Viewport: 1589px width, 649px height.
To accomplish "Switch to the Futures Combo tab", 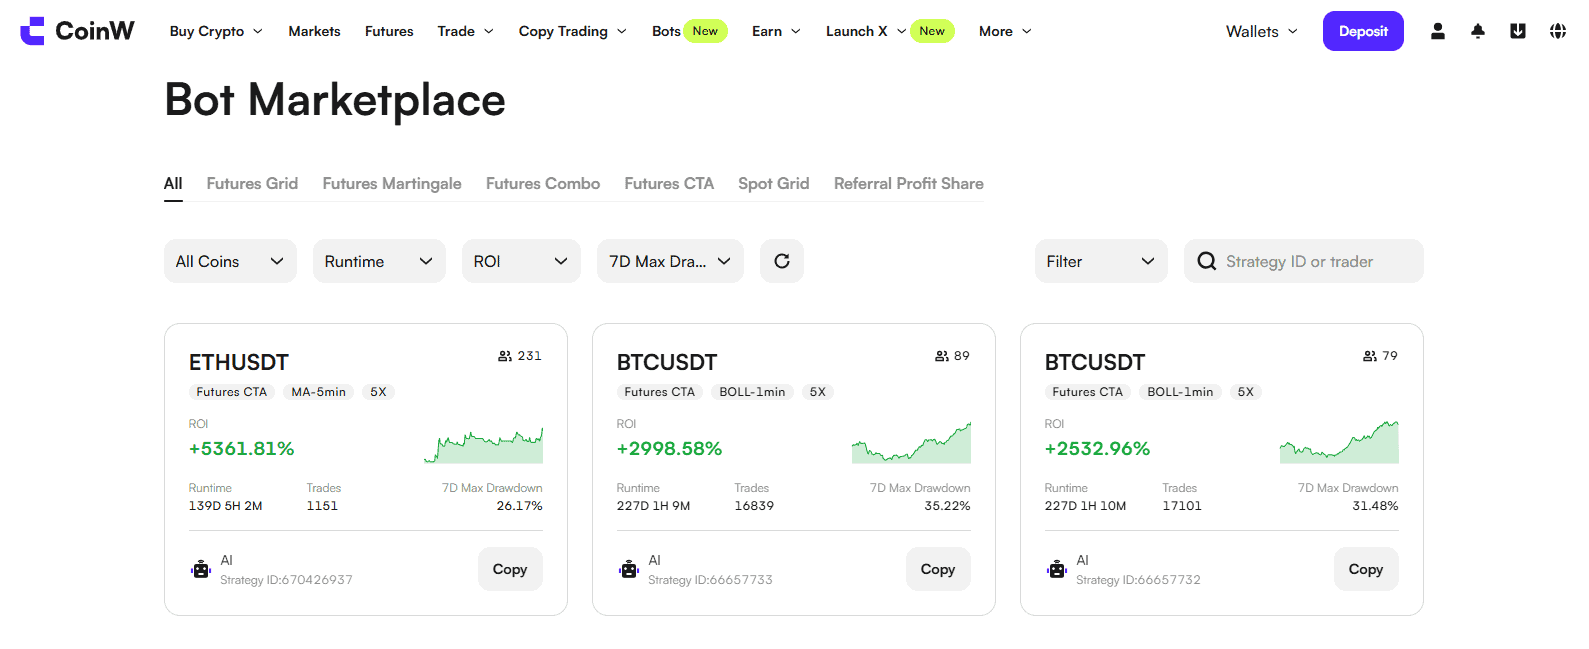I will [x=543, y=184].
